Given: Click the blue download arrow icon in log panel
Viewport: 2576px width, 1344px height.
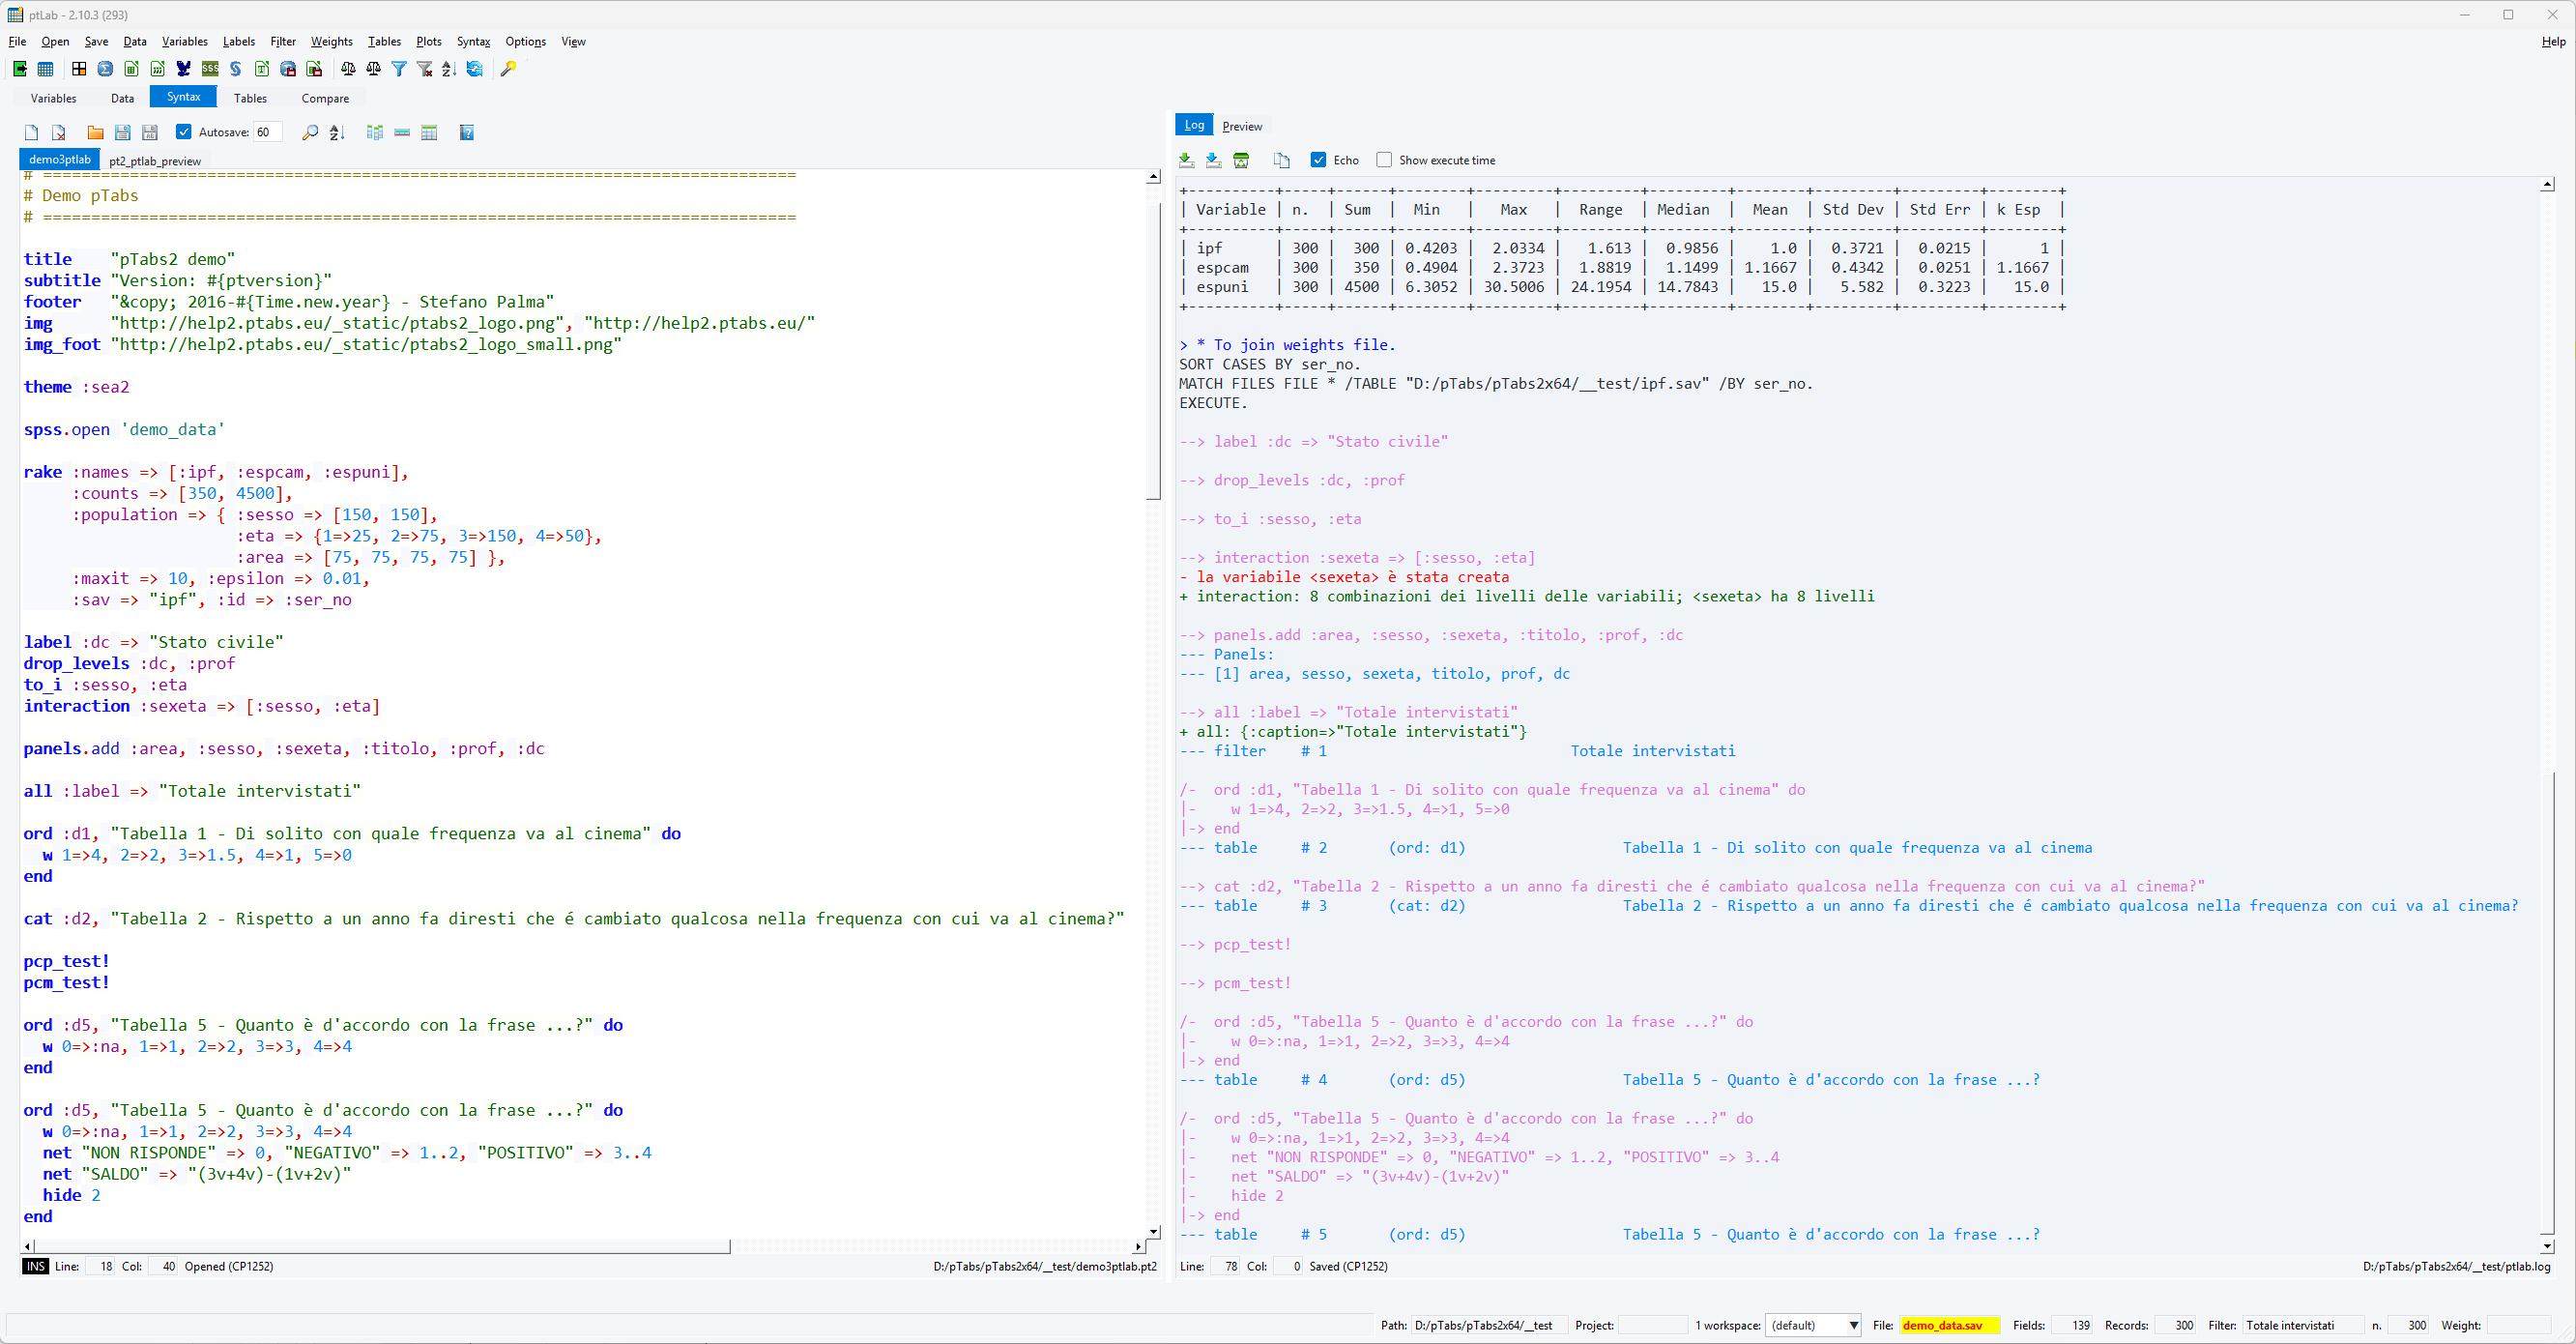Looking at the screenshot, I should pyautogui.click(x=1213, y=160).
